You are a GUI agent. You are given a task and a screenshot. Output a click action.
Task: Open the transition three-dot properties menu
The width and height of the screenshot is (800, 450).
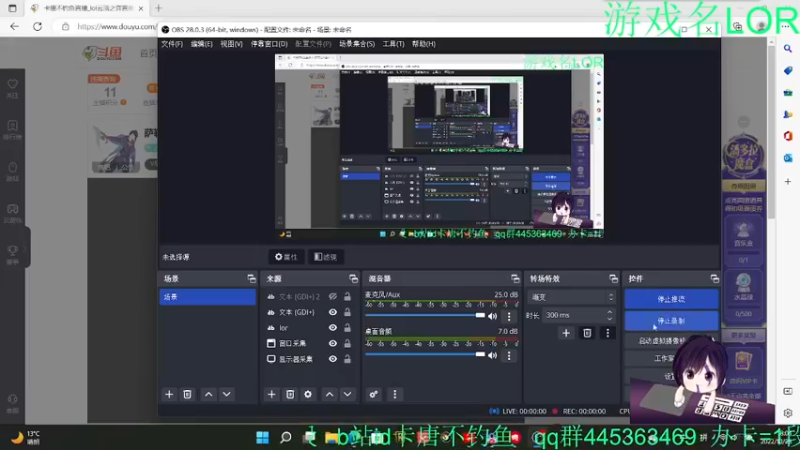point(607,333)
